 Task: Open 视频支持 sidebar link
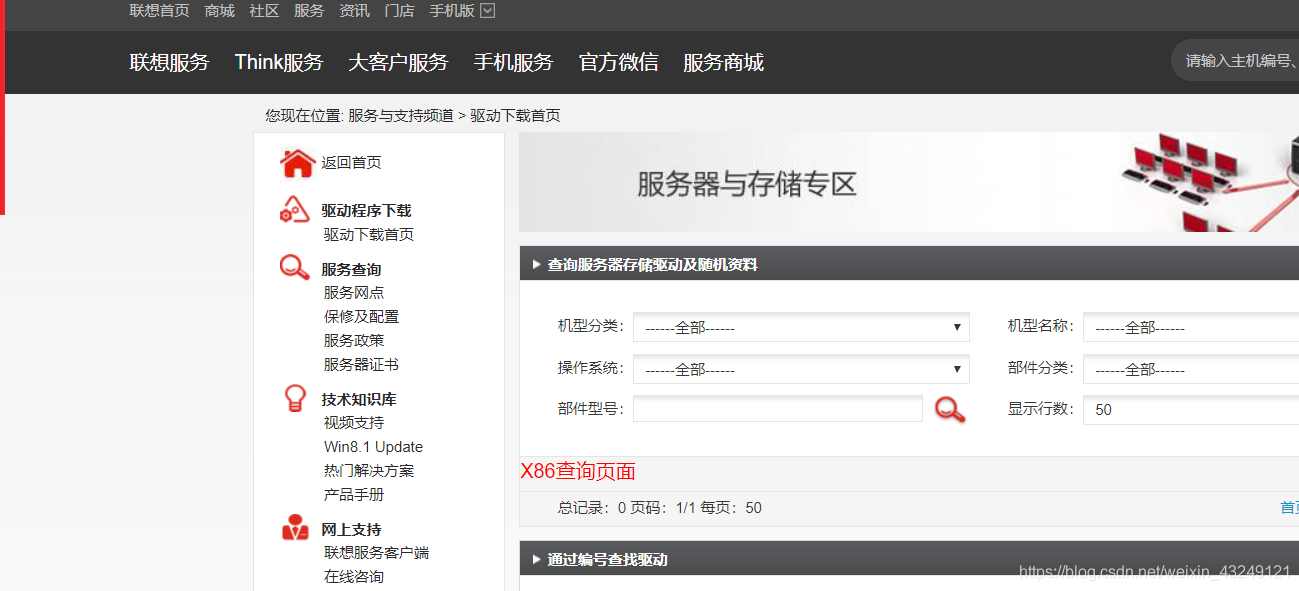[353, 423]
